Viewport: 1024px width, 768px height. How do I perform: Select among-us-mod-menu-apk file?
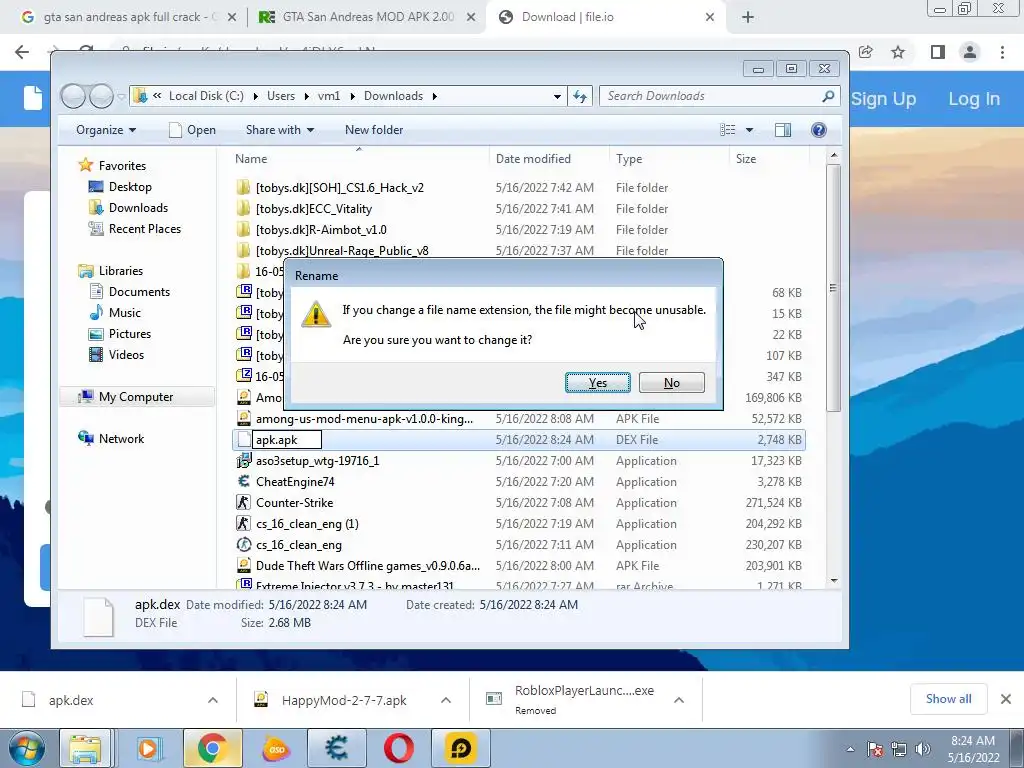(x=364, y=419)
